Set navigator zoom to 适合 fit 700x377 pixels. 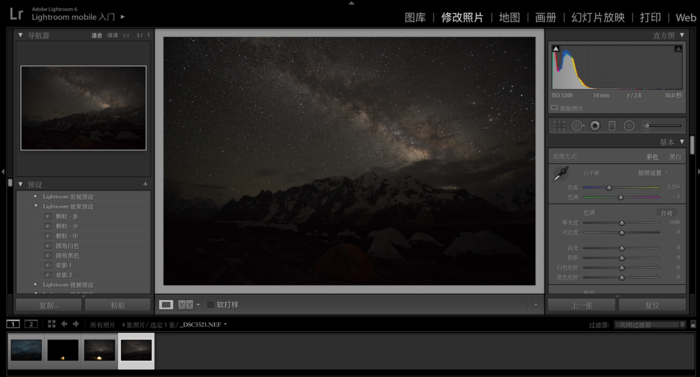coord(97,35)
